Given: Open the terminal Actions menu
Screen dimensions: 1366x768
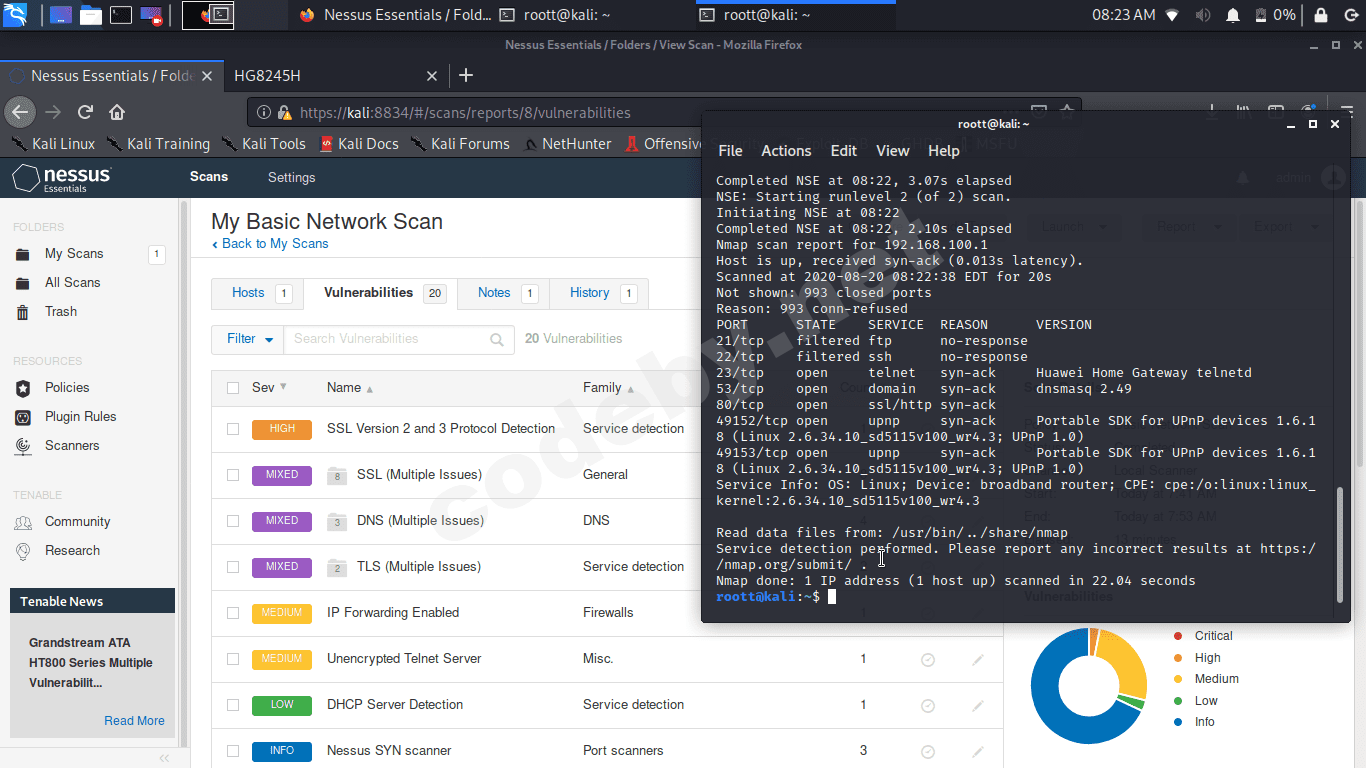Looking at the screenshot, I should tap(786, 151).
